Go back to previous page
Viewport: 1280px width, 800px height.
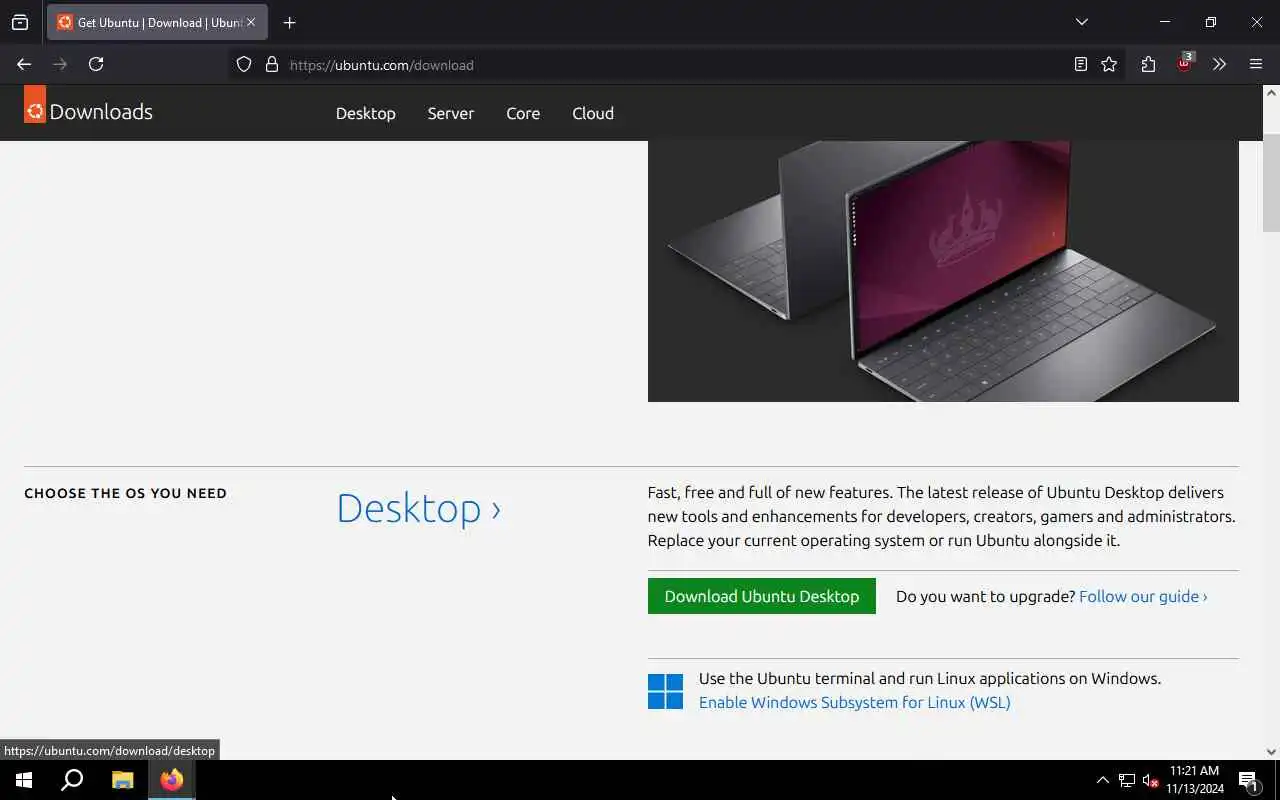pyautogui.click(x=24, y=64)
